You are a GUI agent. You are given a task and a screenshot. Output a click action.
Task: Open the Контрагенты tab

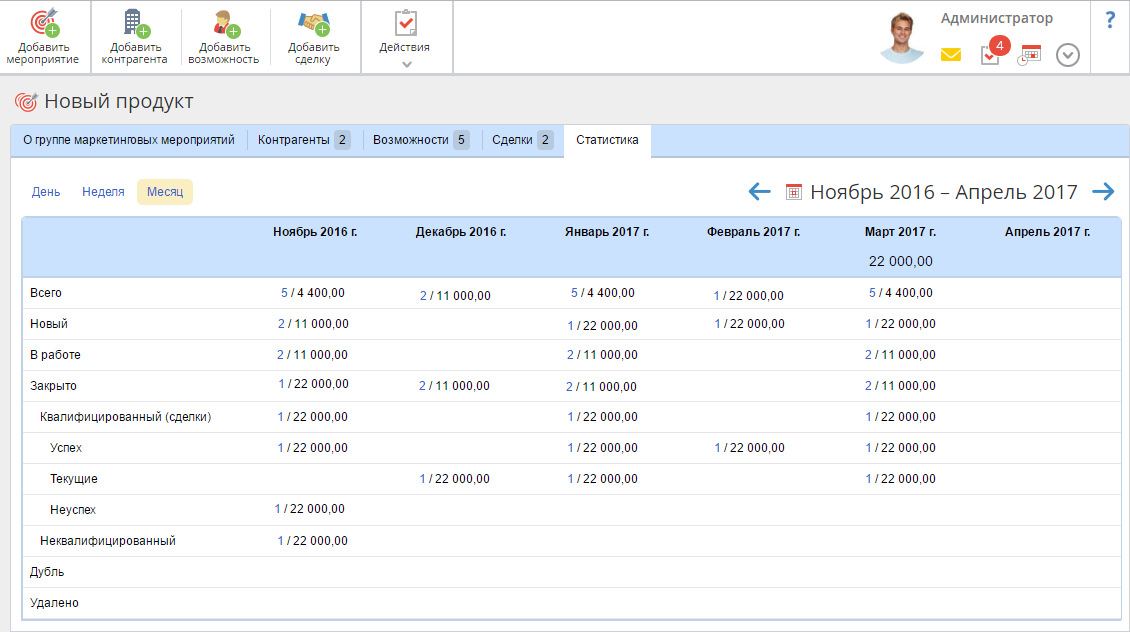coord(304,140)
